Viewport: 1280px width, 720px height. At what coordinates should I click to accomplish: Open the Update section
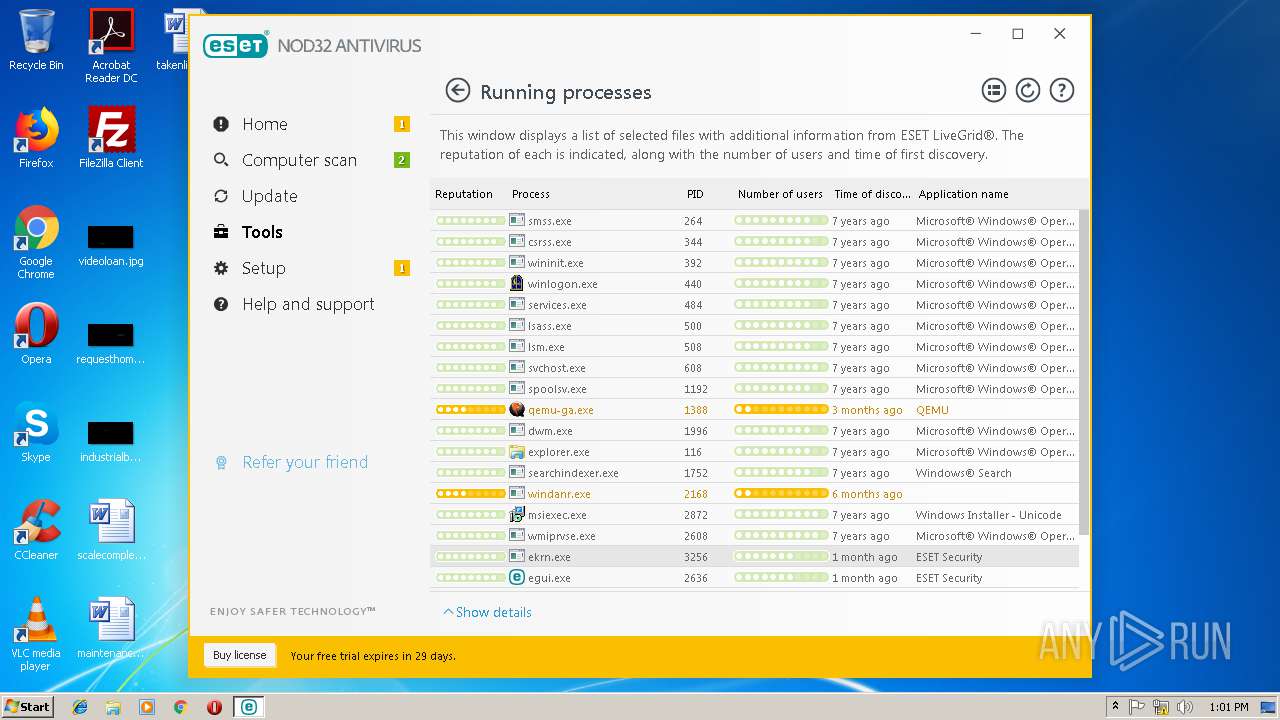pos(269,196)
